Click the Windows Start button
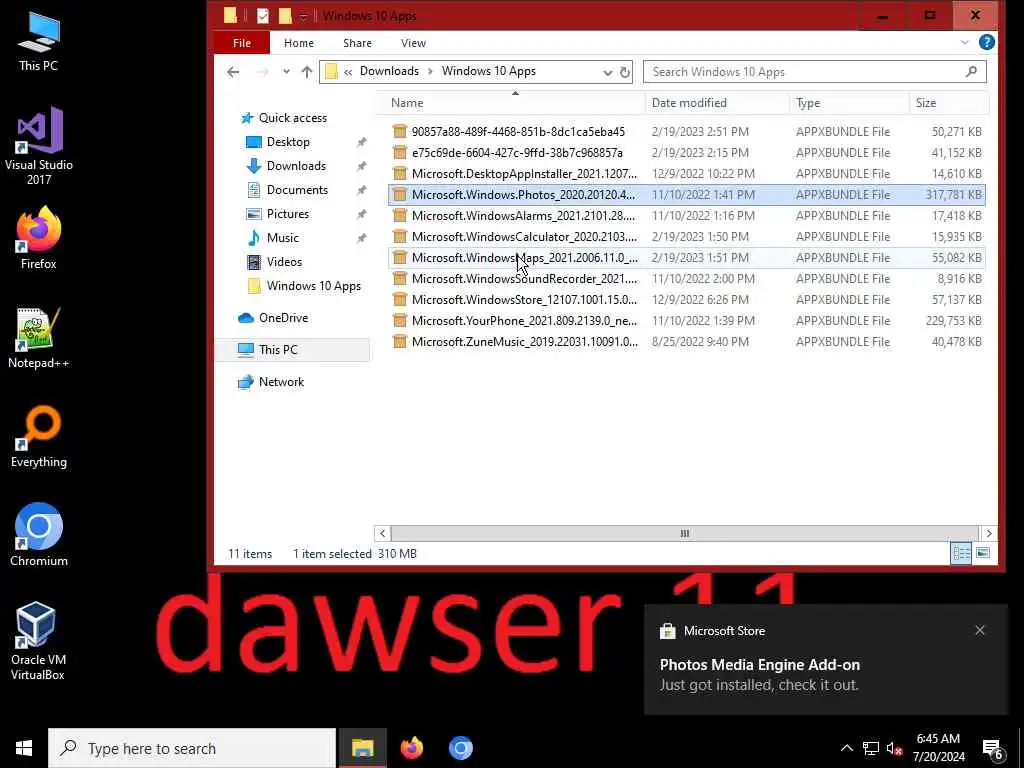The width and height of the screenshot is (1024, 768). click(x=24, y=748)
